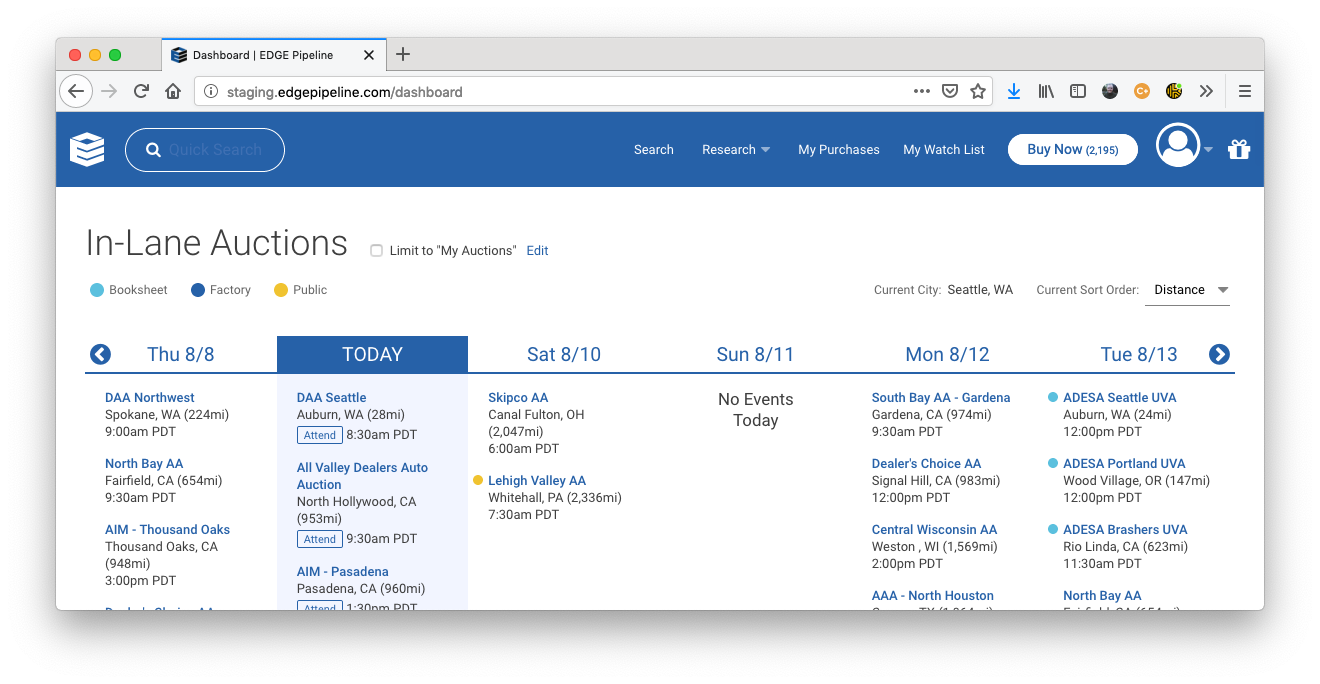
Task: Open ADESA Portland UVA link
Action: point(1124,464)
